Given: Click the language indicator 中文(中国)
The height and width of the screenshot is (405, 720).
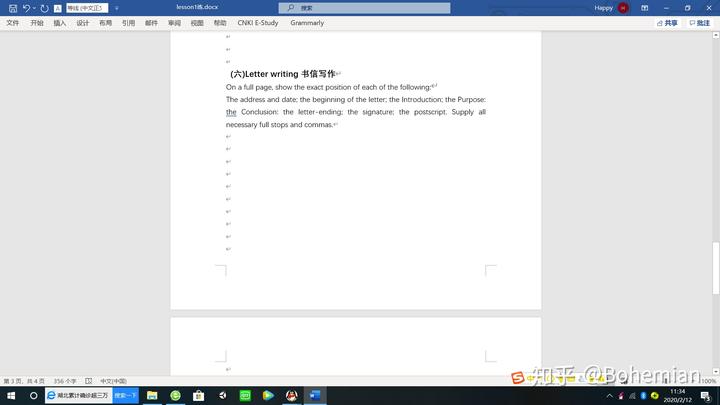Looking at the screenshot, I should pos(113,381).
